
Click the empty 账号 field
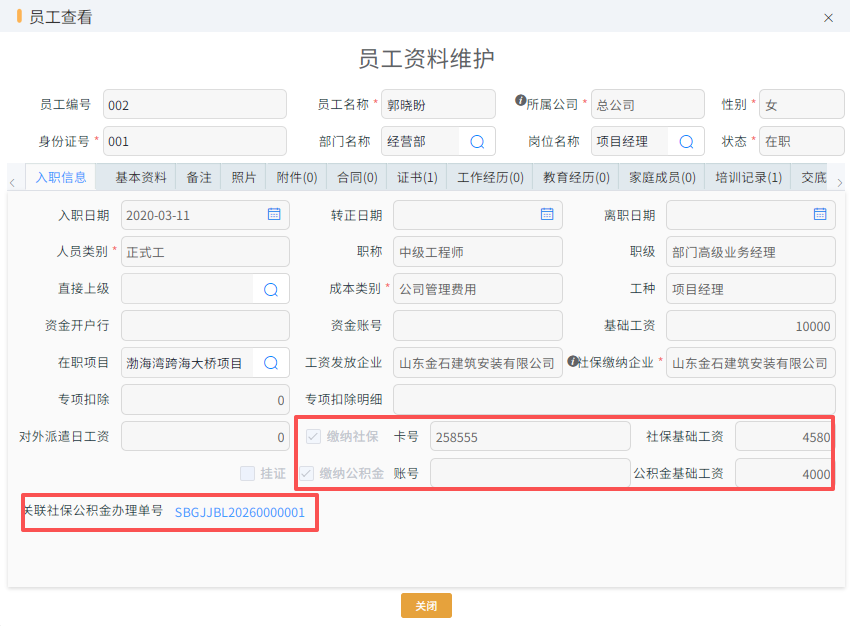click(x=530, y=473)
